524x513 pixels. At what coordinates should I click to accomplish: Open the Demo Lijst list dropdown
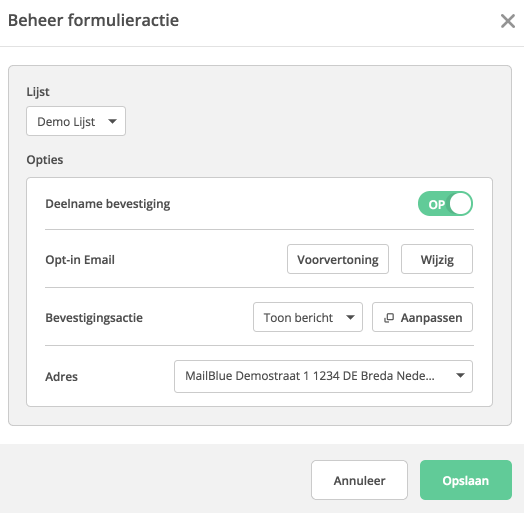click(x=76, y=121)
